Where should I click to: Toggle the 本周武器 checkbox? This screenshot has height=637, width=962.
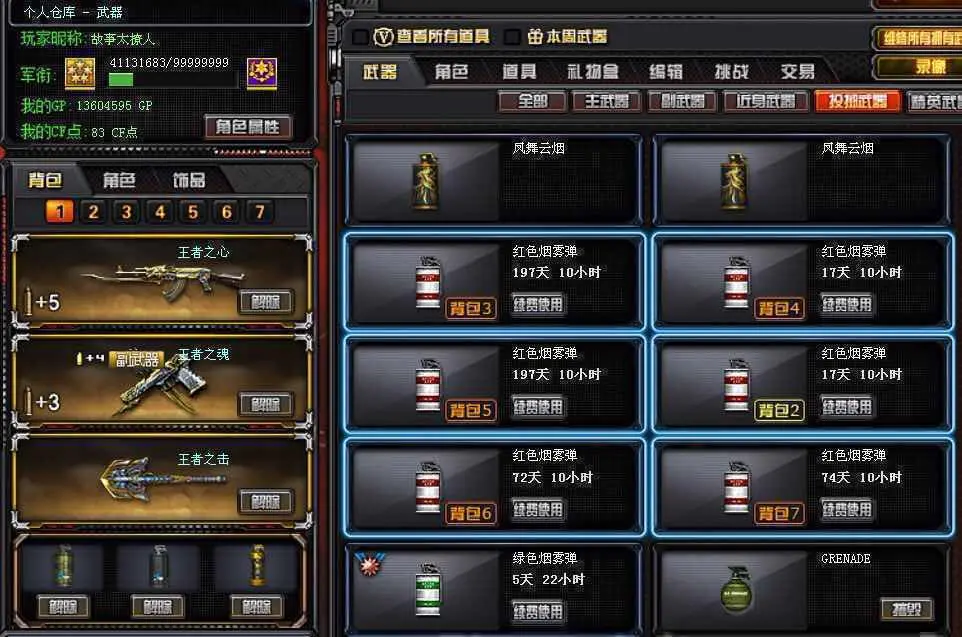pos(512,37)
